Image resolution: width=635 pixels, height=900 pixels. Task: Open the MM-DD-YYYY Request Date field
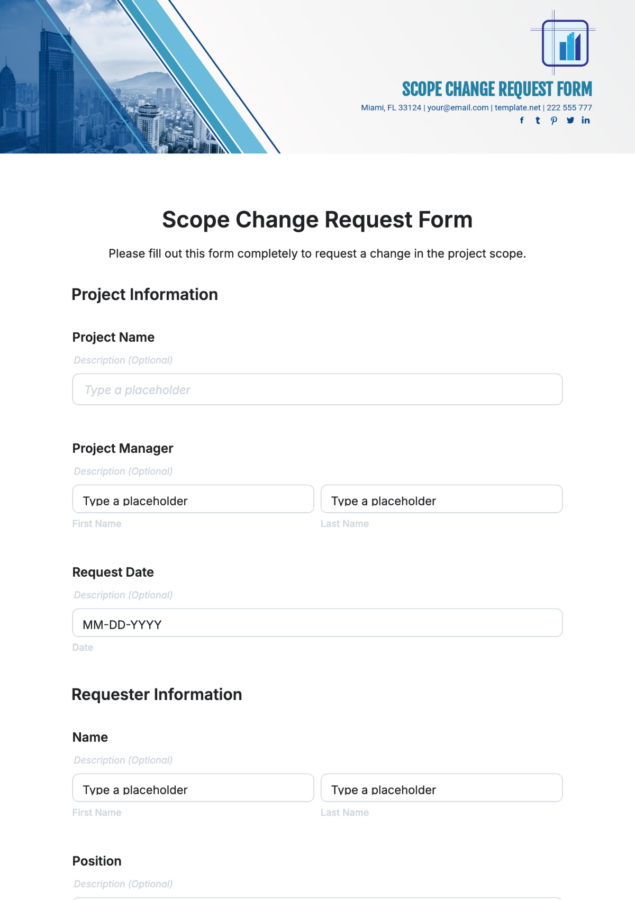pyautogui.click(x=317, y=622)
